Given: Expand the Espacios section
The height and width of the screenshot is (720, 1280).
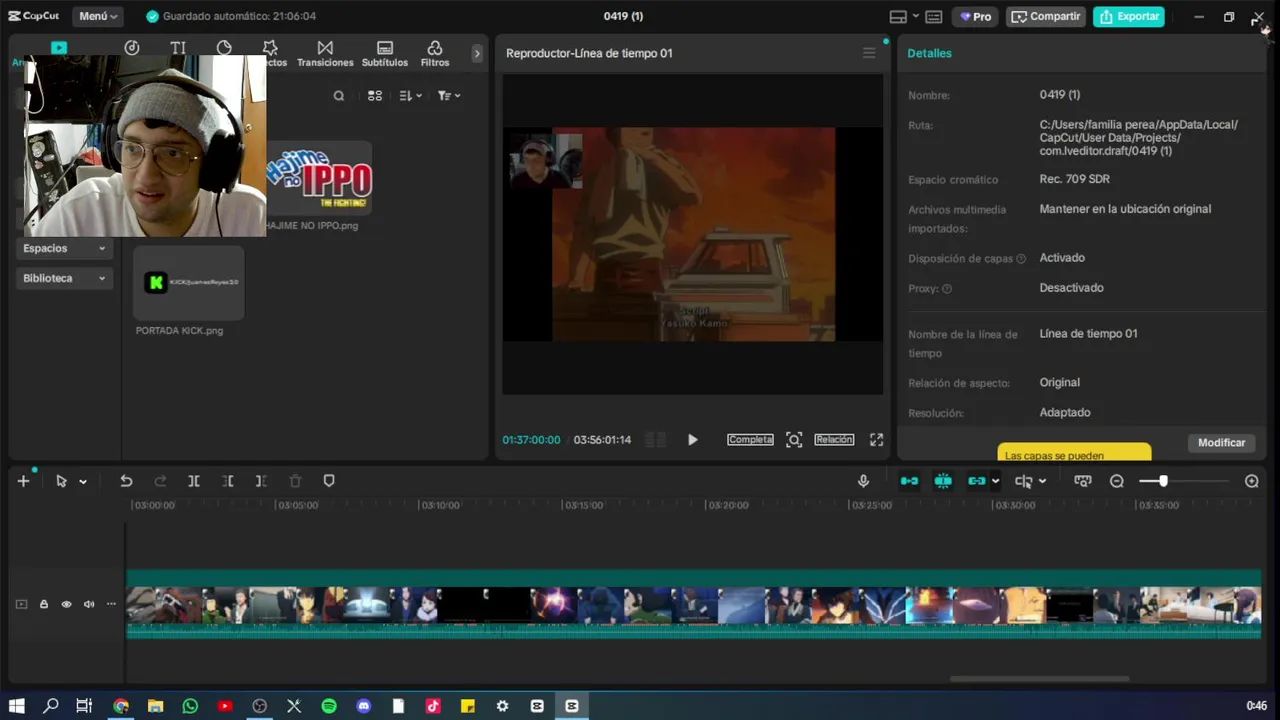Looking at the screenshot, I should point(64,248).
